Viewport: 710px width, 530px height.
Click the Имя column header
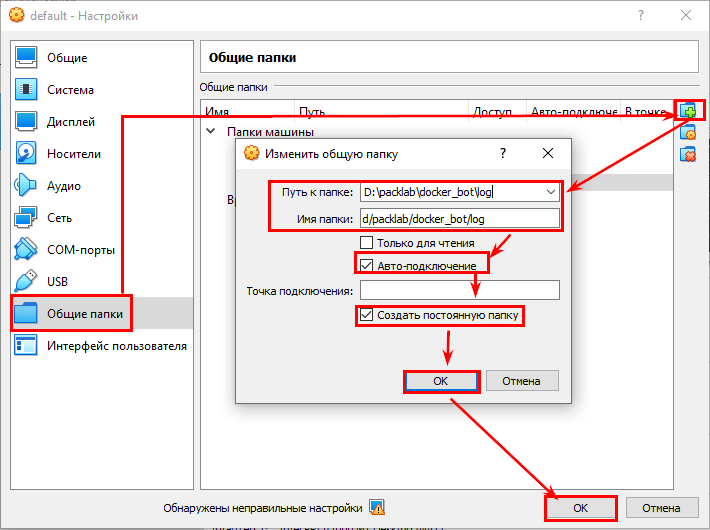click(248, 110)
